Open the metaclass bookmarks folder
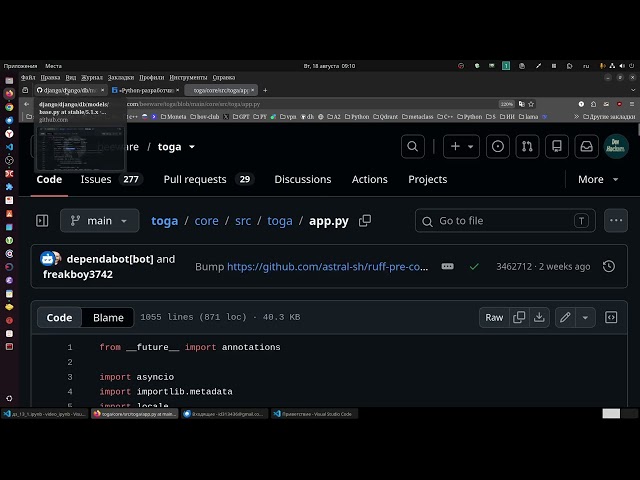Screen dimensions: 640x480 418,117
